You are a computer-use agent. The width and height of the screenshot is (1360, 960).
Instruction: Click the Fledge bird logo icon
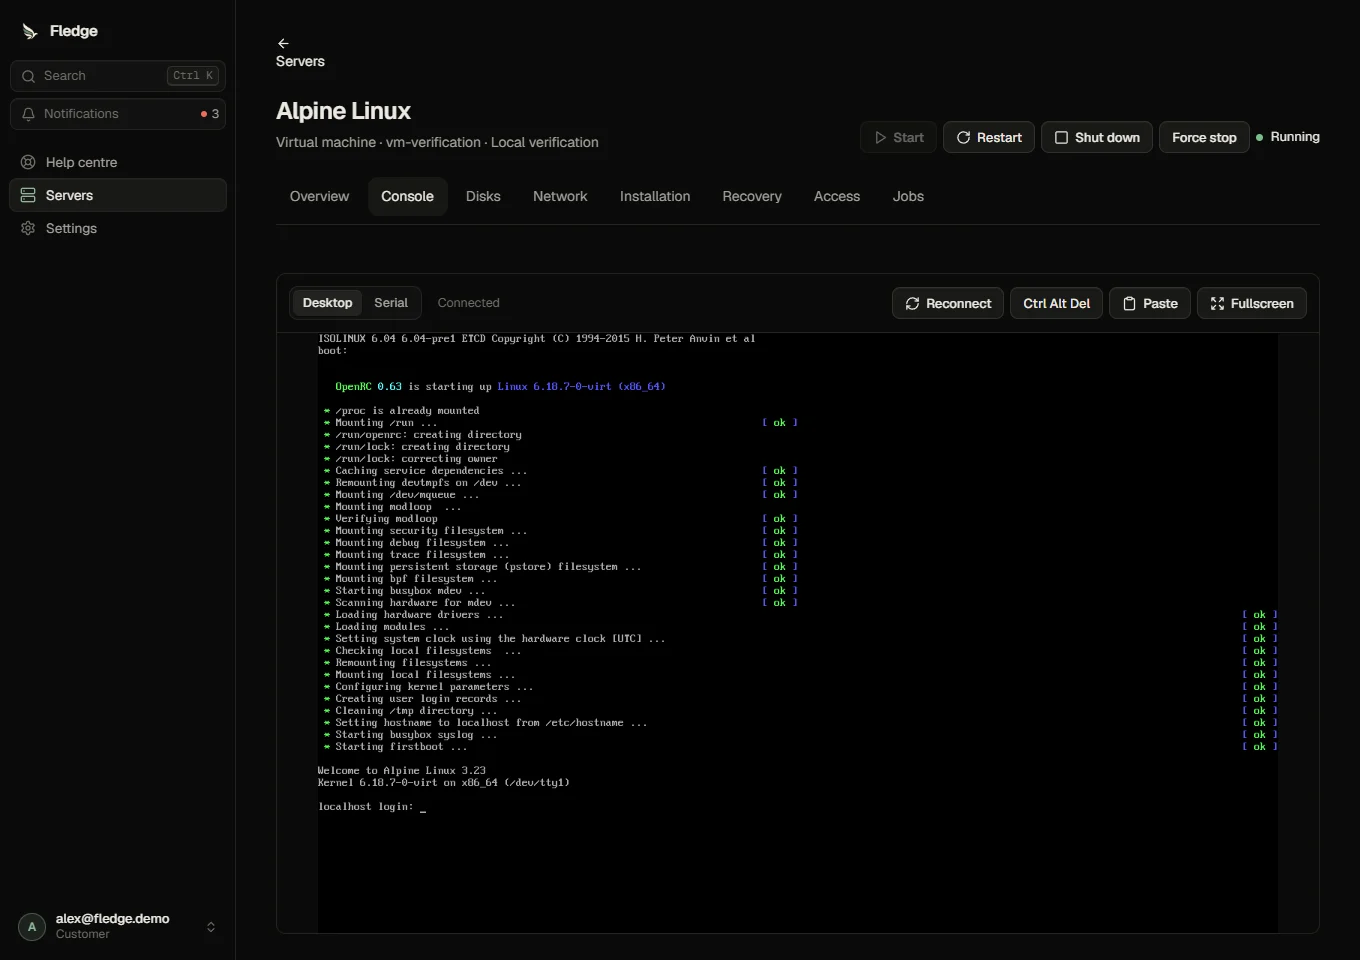[x=30, y=31]
